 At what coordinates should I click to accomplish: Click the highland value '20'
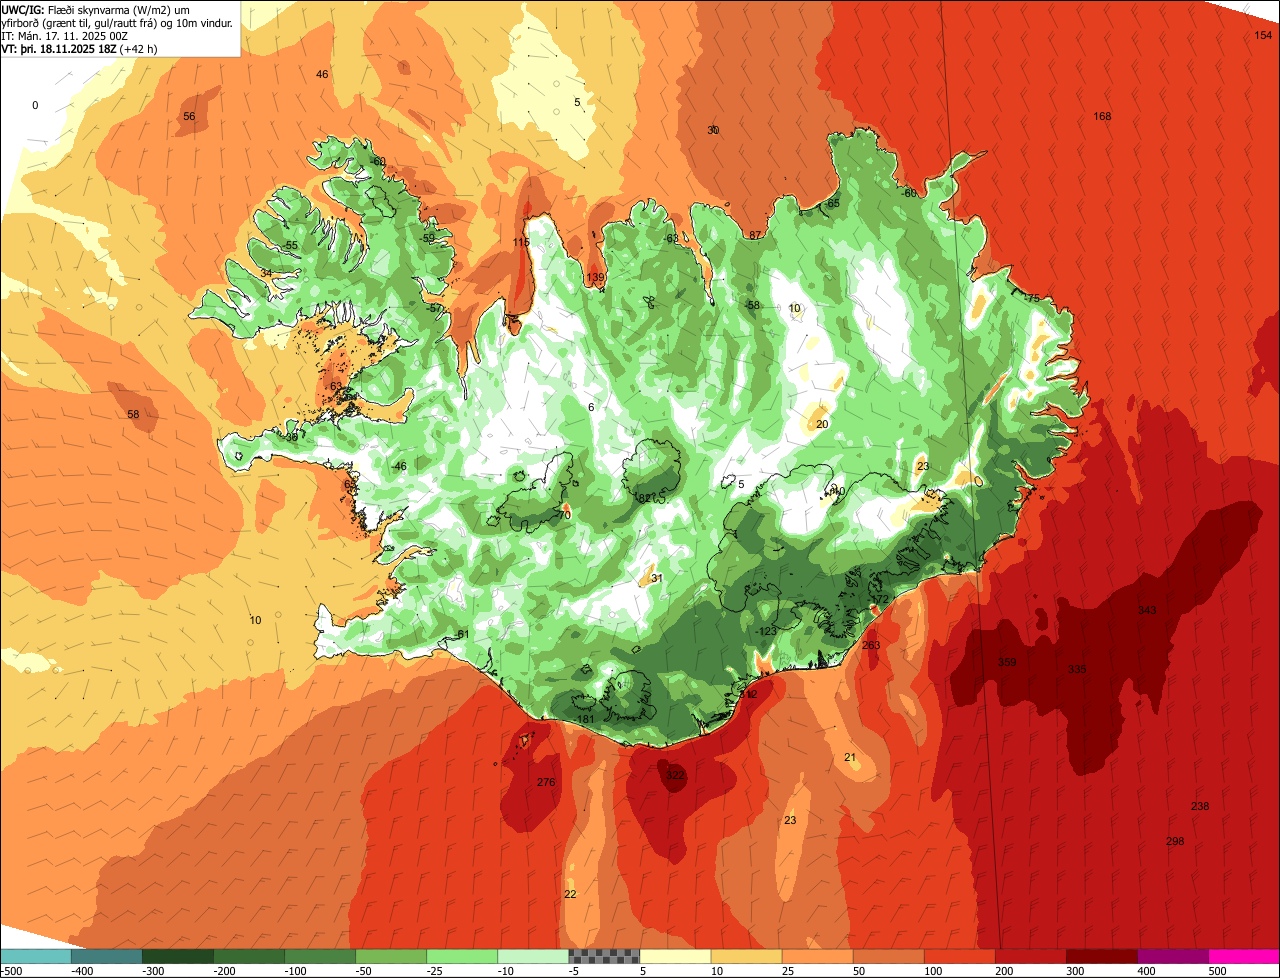[x=822, y=424]
